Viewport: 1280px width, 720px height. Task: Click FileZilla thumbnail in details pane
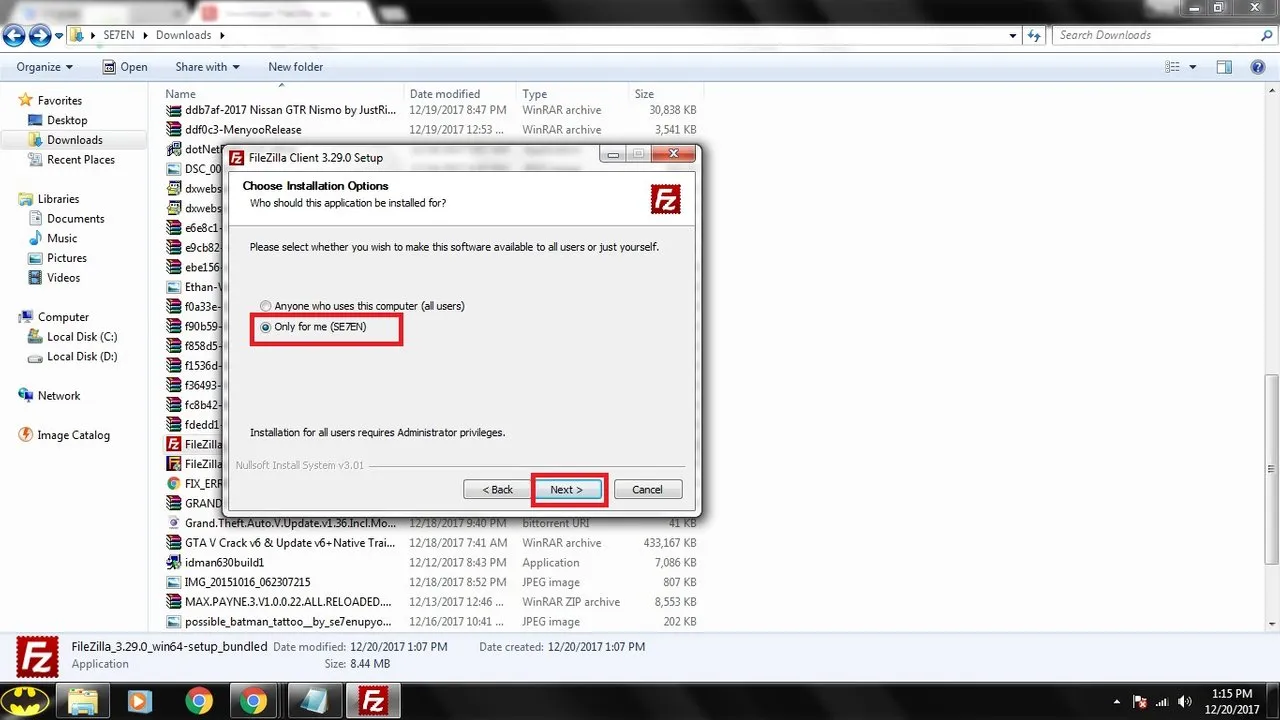coord(37,656)
